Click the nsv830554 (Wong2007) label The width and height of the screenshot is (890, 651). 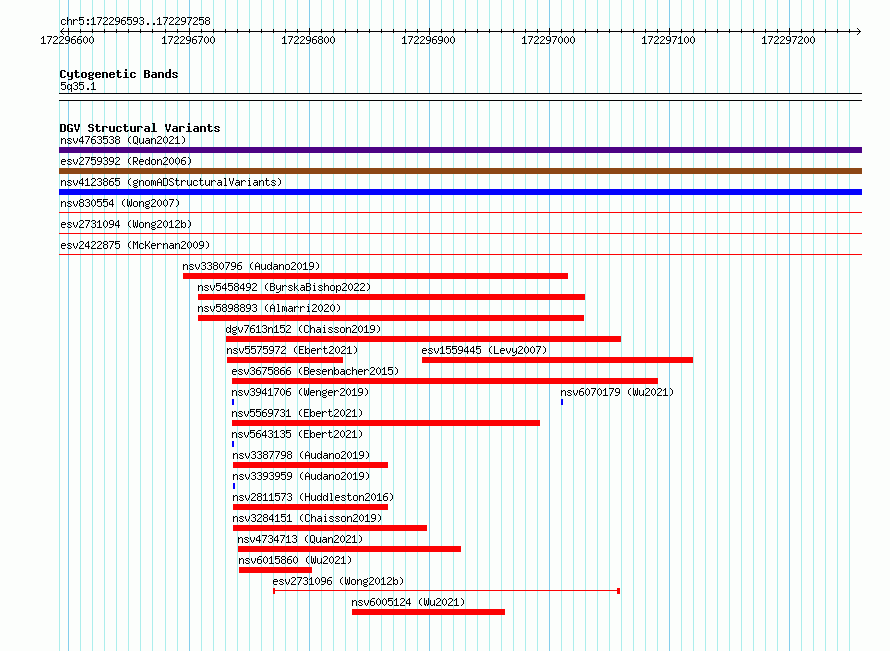point(120,203)
